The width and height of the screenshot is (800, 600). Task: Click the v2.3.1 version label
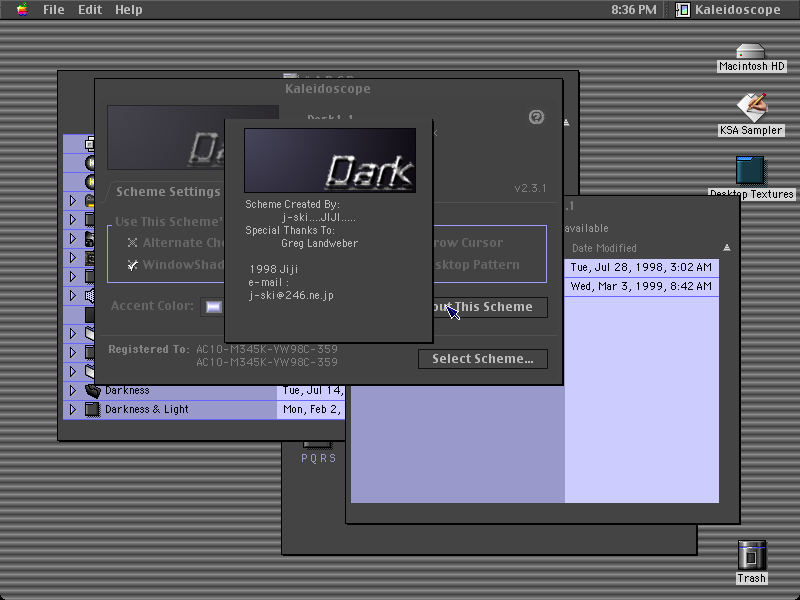[x=530, y=188]
